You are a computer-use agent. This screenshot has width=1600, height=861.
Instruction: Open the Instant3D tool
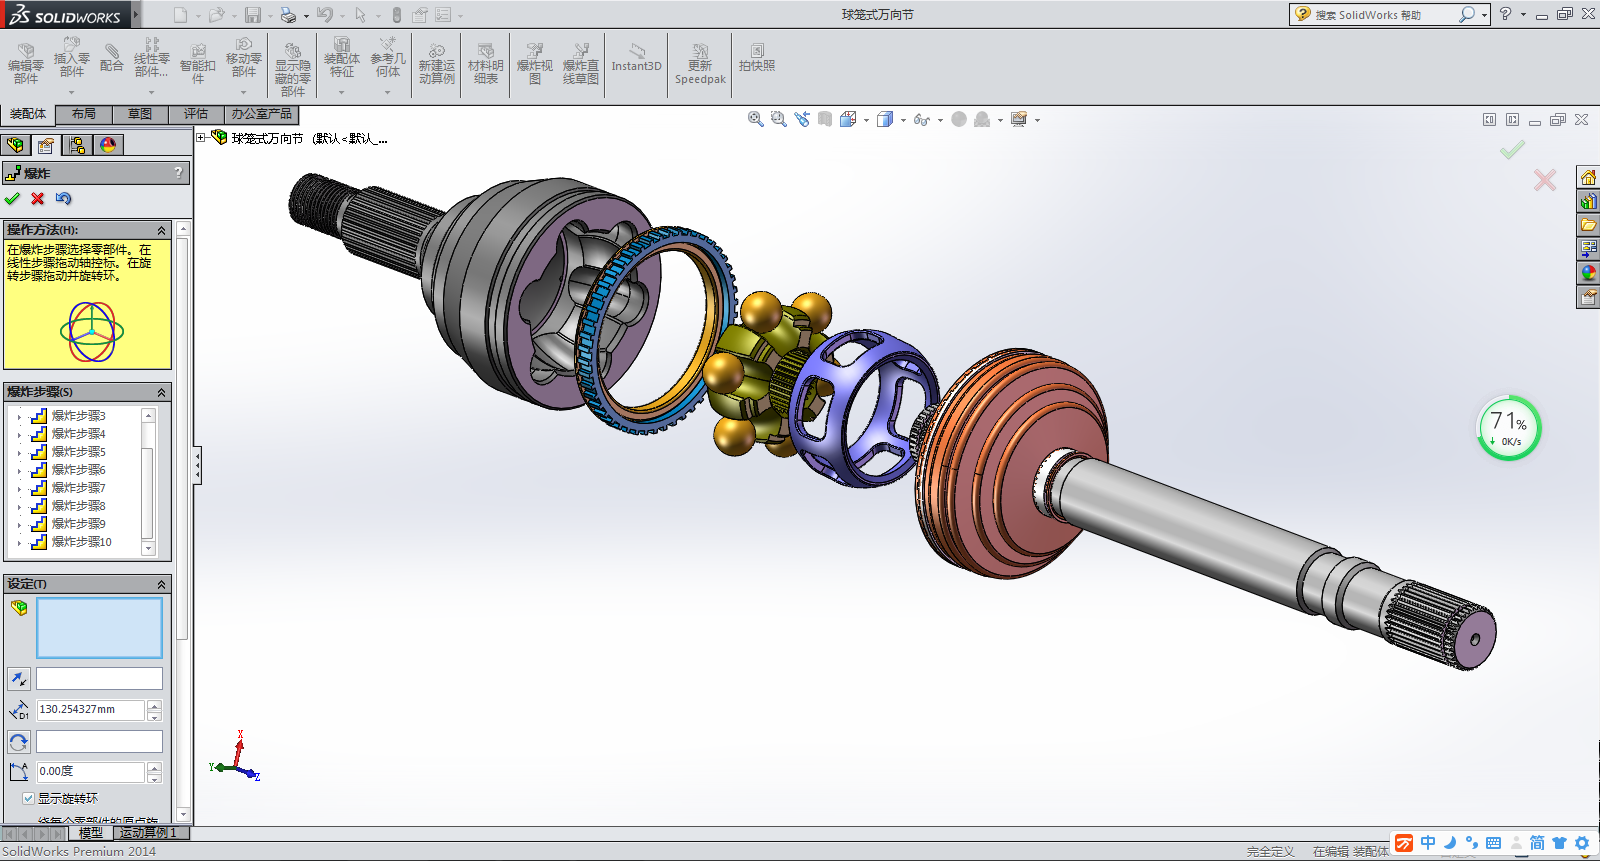point(636,58)
